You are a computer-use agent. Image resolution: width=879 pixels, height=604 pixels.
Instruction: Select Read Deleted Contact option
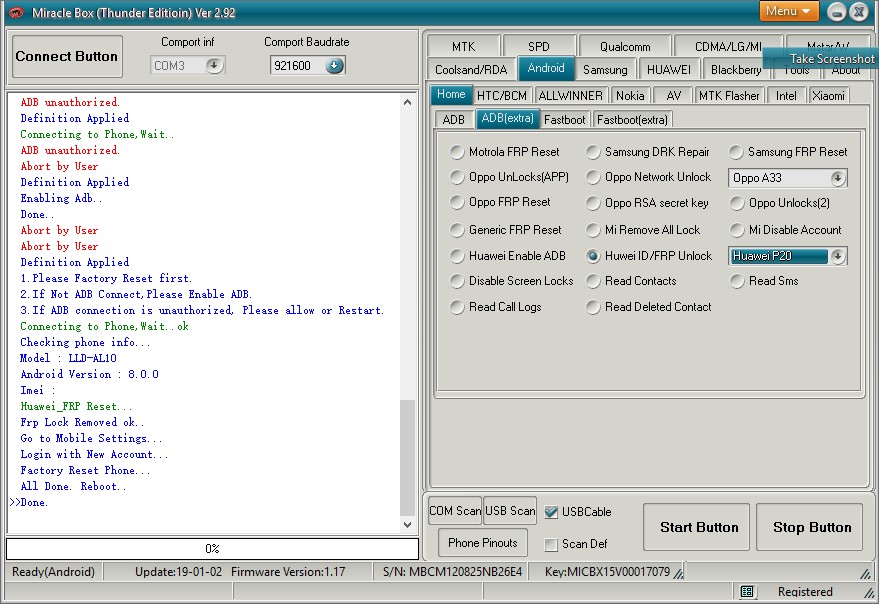(x=649, y=307)
